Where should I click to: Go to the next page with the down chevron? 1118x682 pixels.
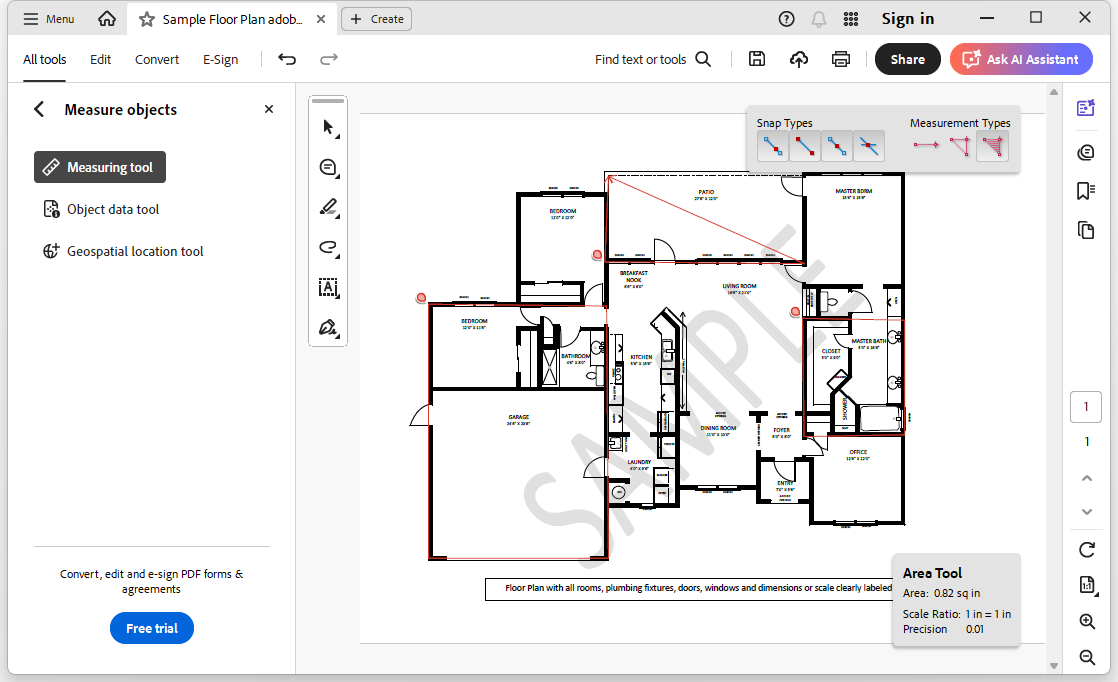[1086, 512]
